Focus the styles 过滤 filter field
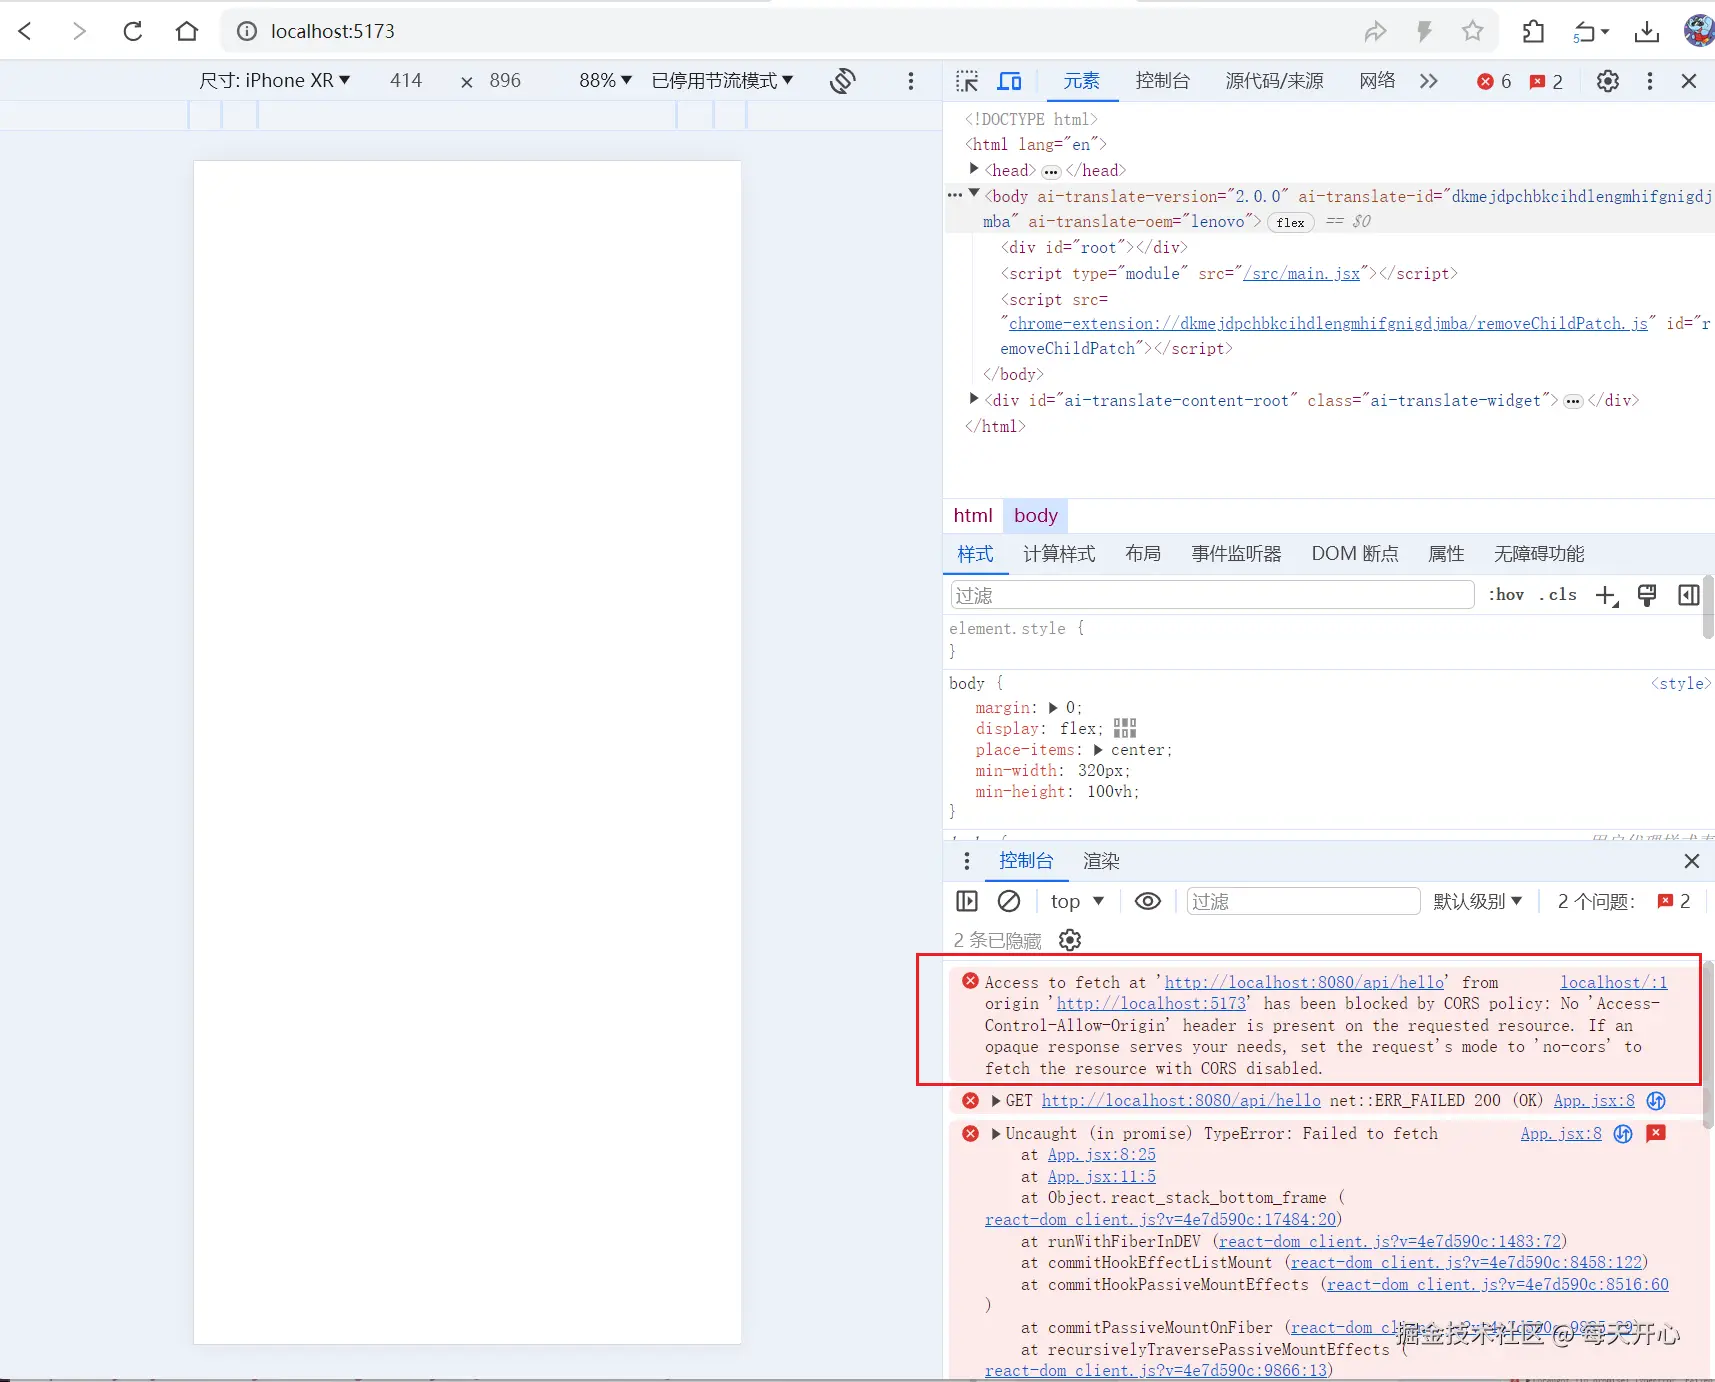Image resolution: width=1715 pixels, height=1382 pixels. (1212, 595)
